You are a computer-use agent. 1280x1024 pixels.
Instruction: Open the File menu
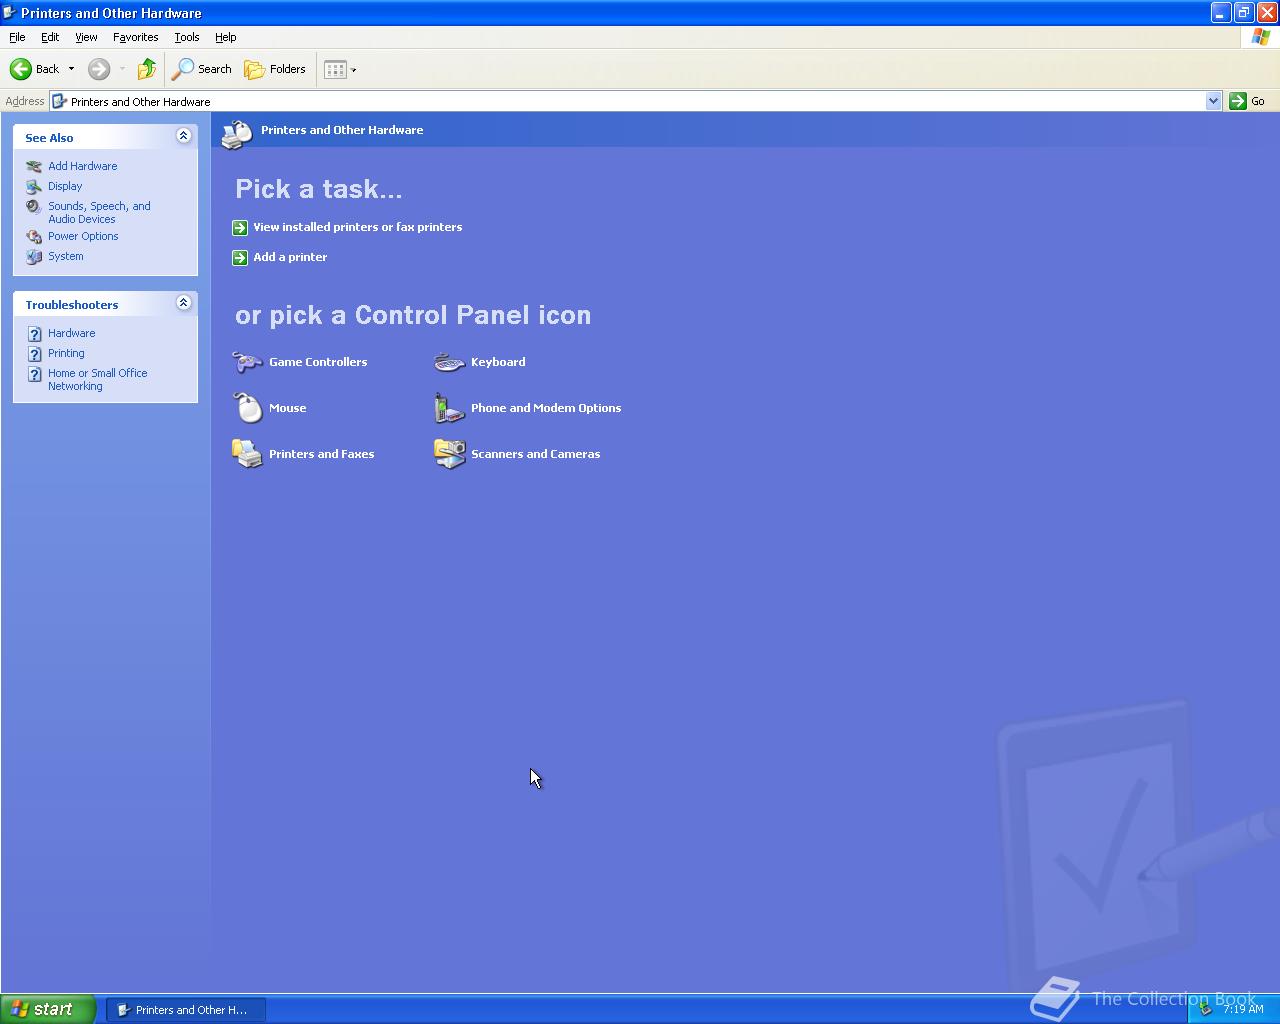pyautogui.click(x=17, y=37)
